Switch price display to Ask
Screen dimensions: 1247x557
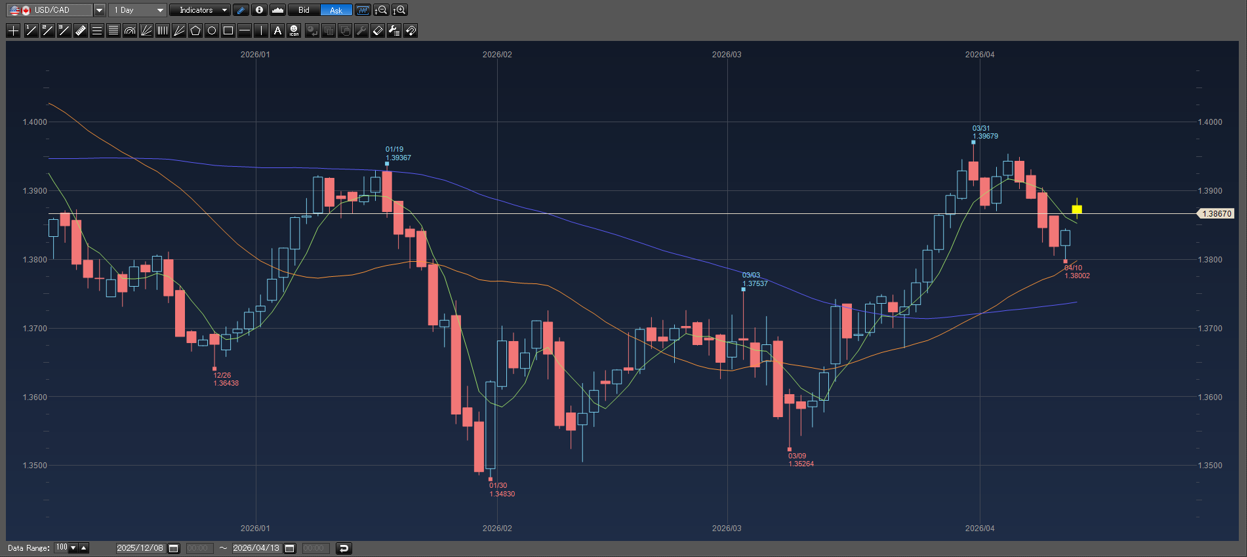coord(336,10)
